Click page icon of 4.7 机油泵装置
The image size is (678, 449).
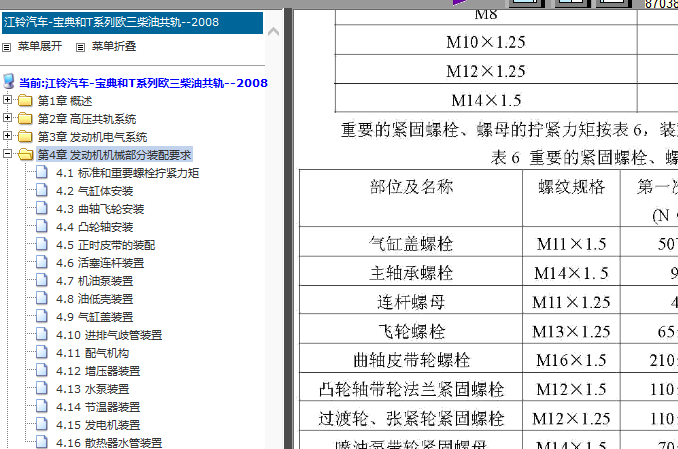point(42,280)
